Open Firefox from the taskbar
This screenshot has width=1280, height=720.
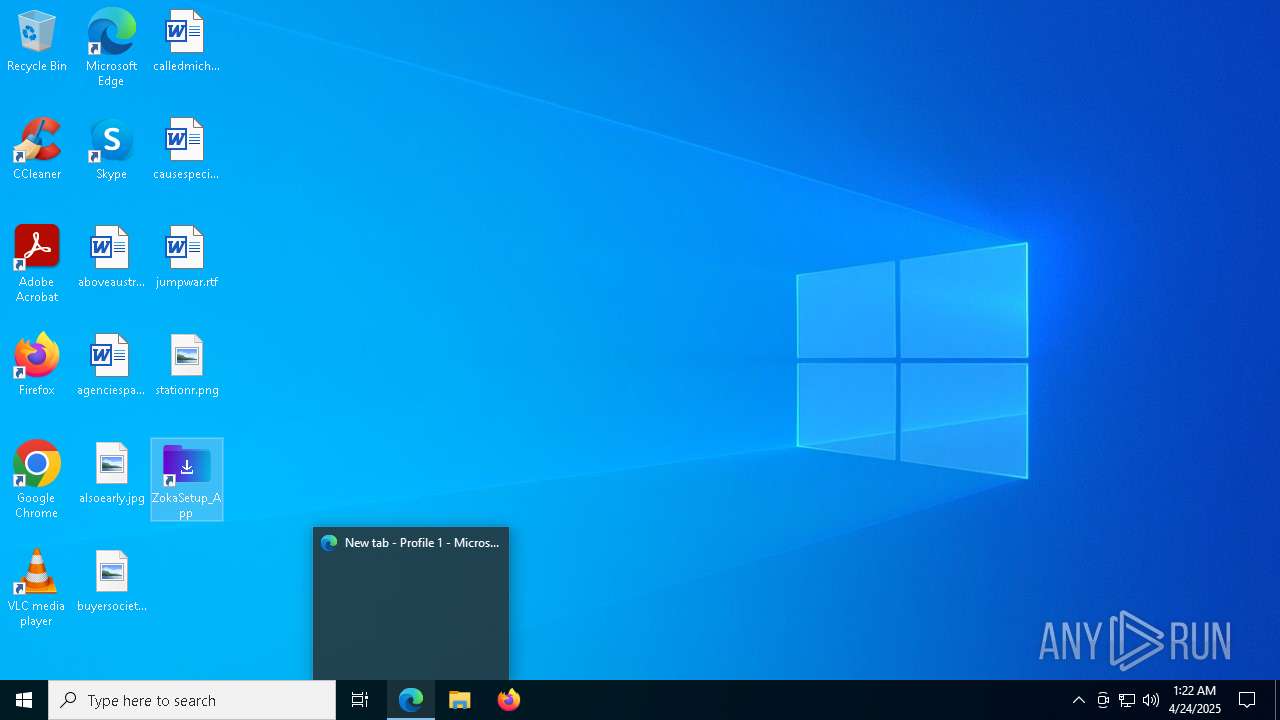coord(509,700)
